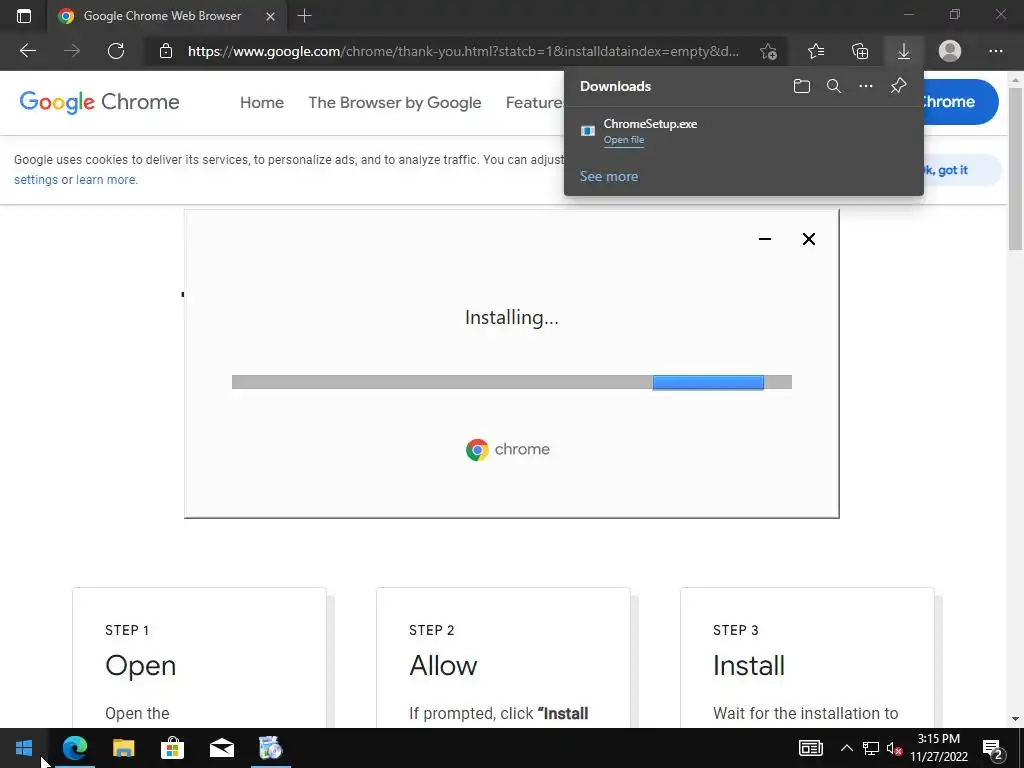1024x768 pixels.
Task: Click the STEP 3 Install card
Action: [807, 658]
